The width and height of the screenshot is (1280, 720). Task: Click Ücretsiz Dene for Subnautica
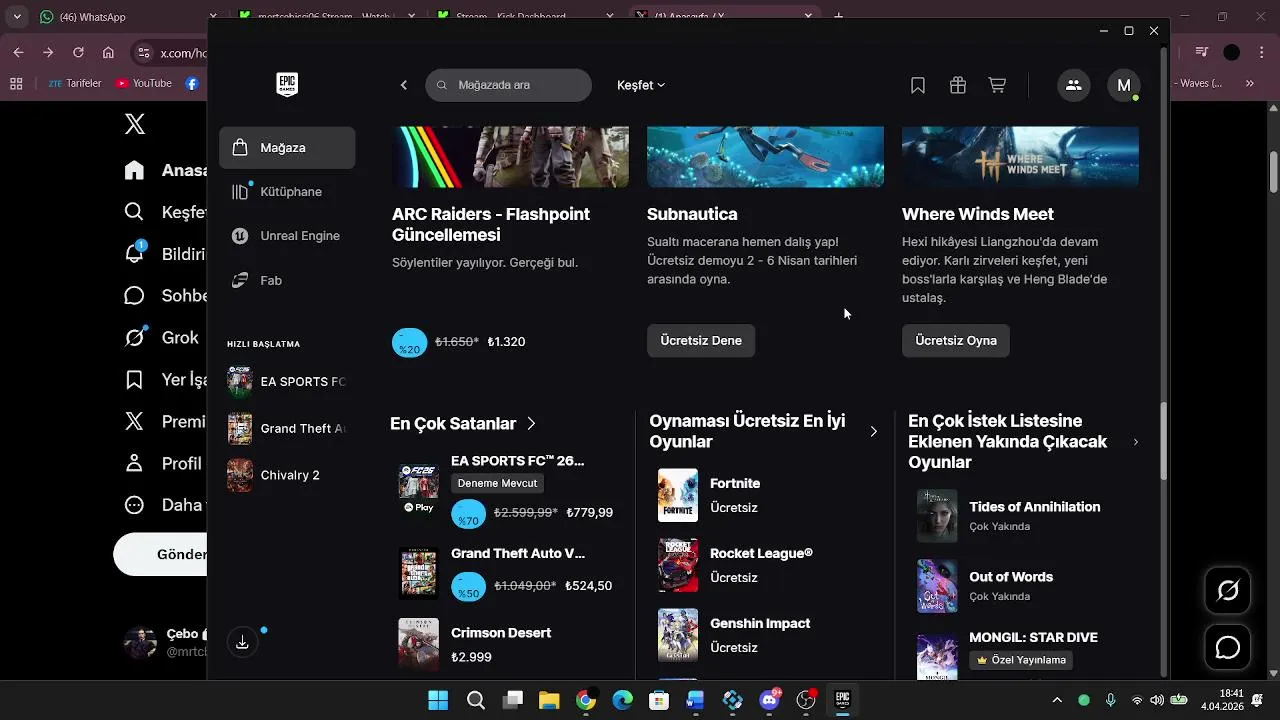pyautogui.click(x=701, y=341)
